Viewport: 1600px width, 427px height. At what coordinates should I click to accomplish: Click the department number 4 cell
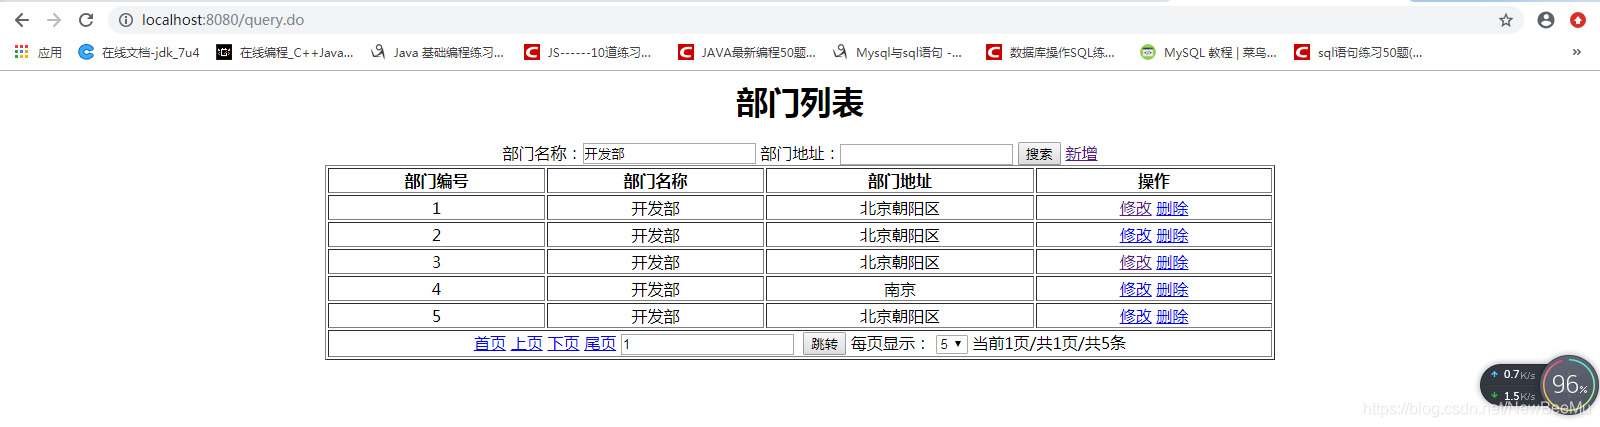436,289
